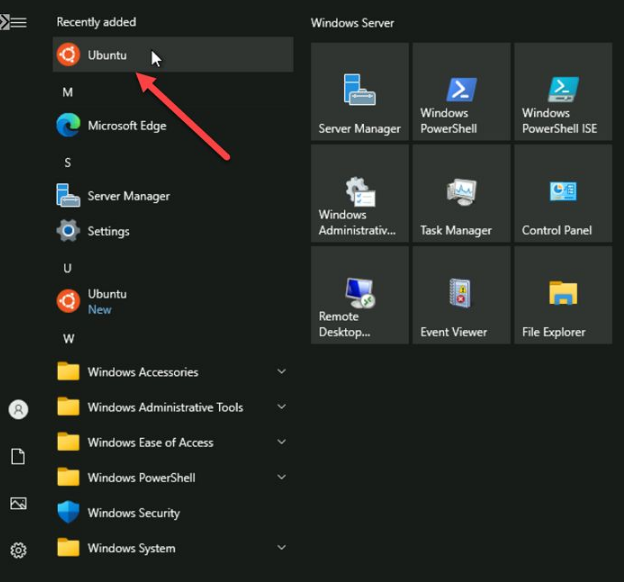Image resolution: width=625 pixels, height=582 pixels.
Task: Expand the Windows PowerShell folder
Action: point(173,478)
